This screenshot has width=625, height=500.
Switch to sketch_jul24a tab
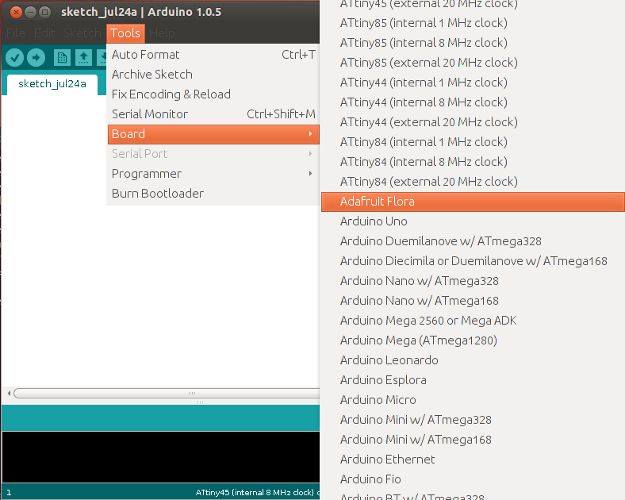tap(52, 84)
